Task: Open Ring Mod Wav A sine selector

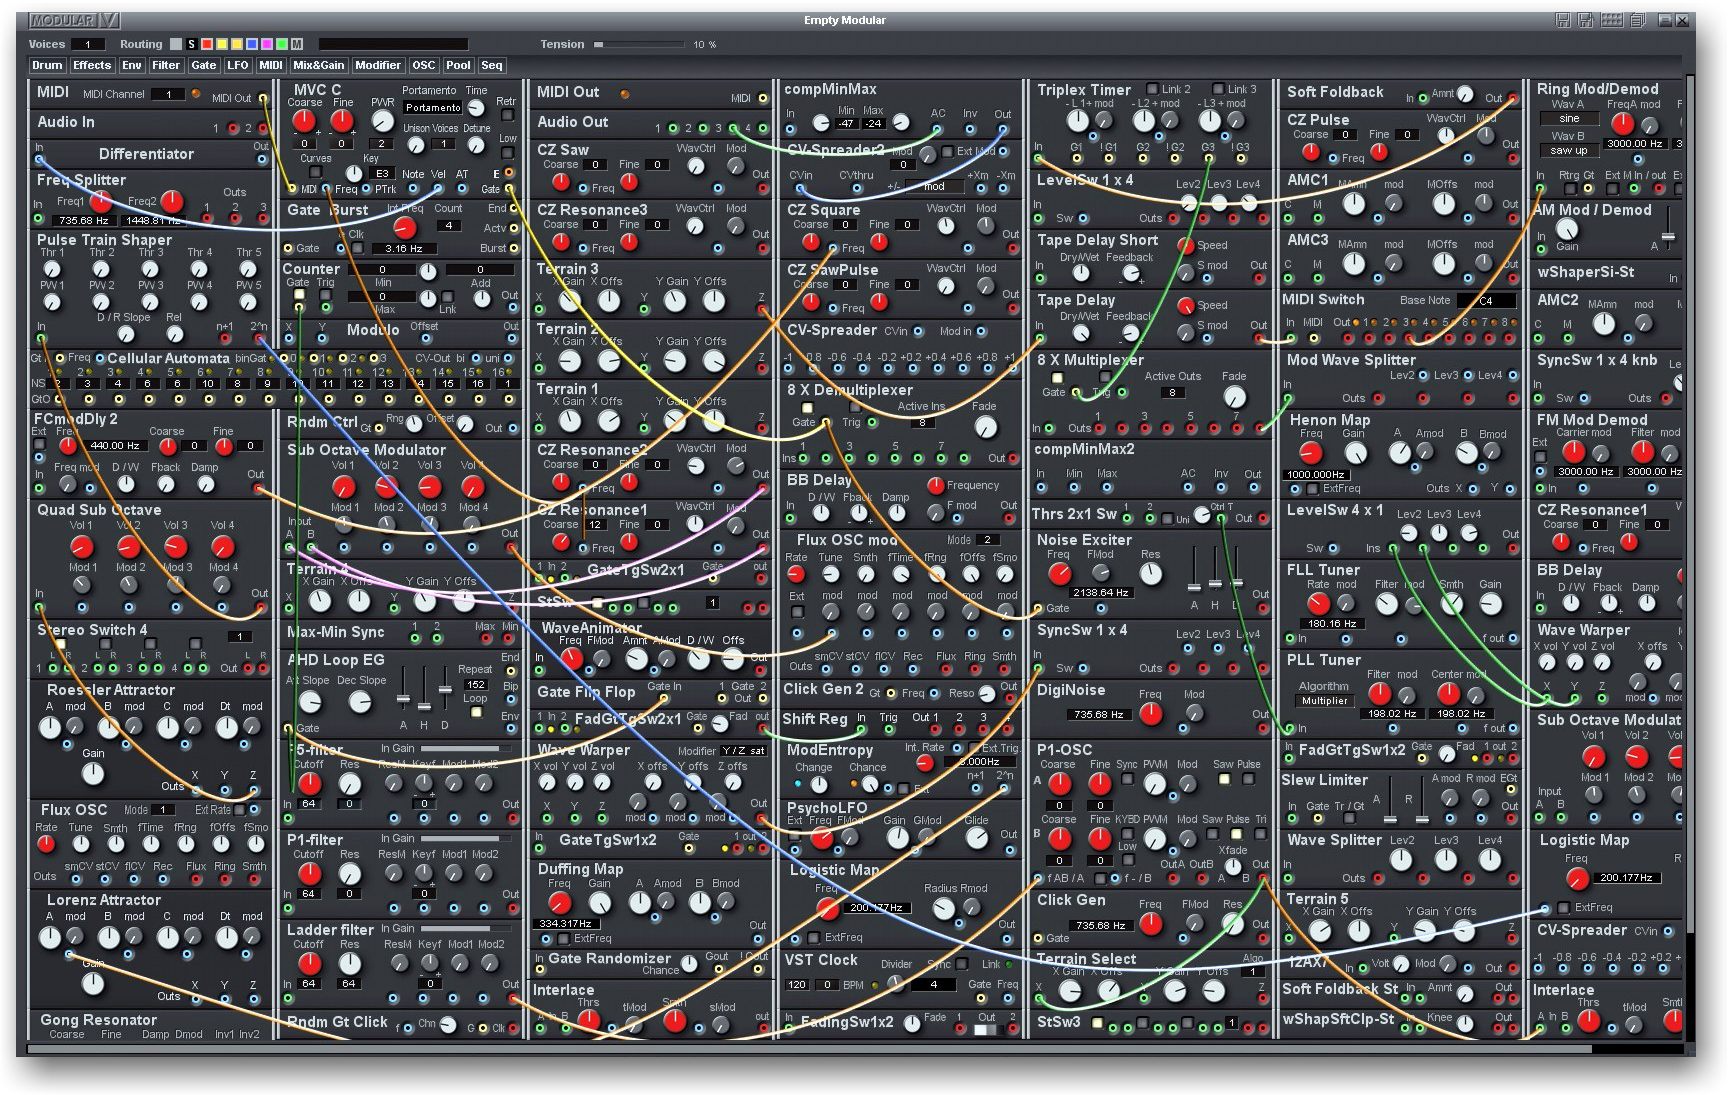Action: (1570, 118)
